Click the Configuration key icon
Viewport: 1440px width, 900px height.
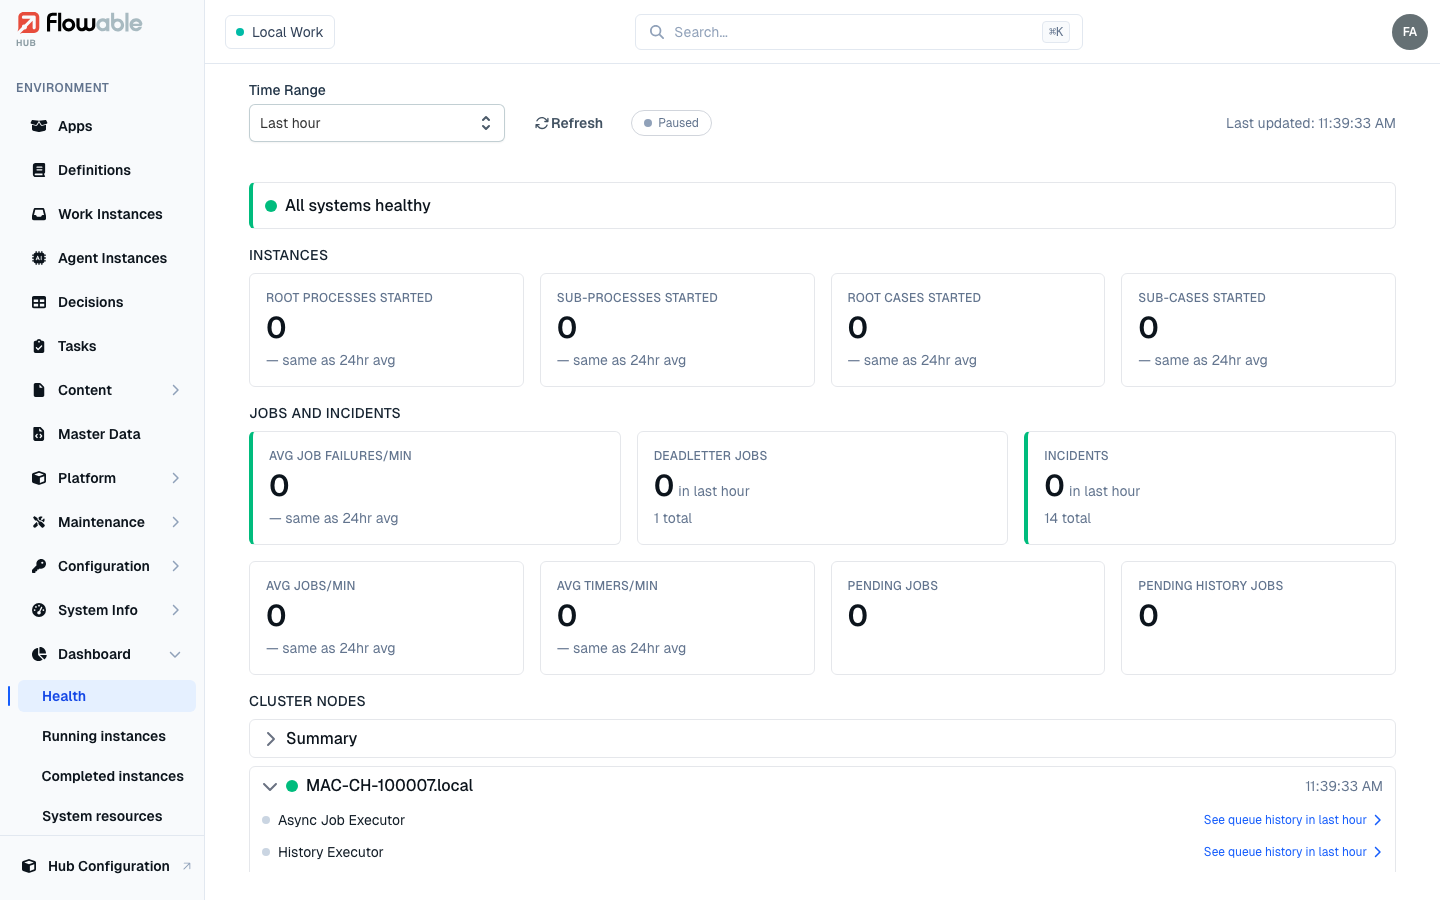39,566
